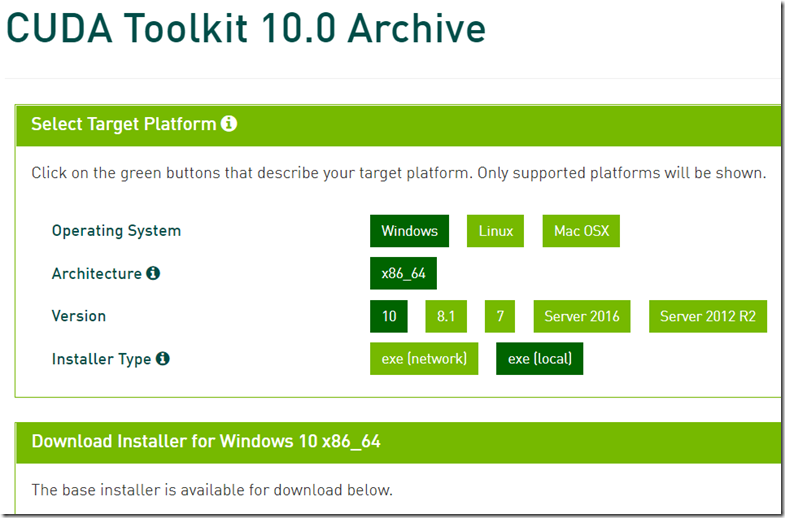Choose Server 2012 R2 version
This screenshot has height=518, width=785.
point(708,316)
